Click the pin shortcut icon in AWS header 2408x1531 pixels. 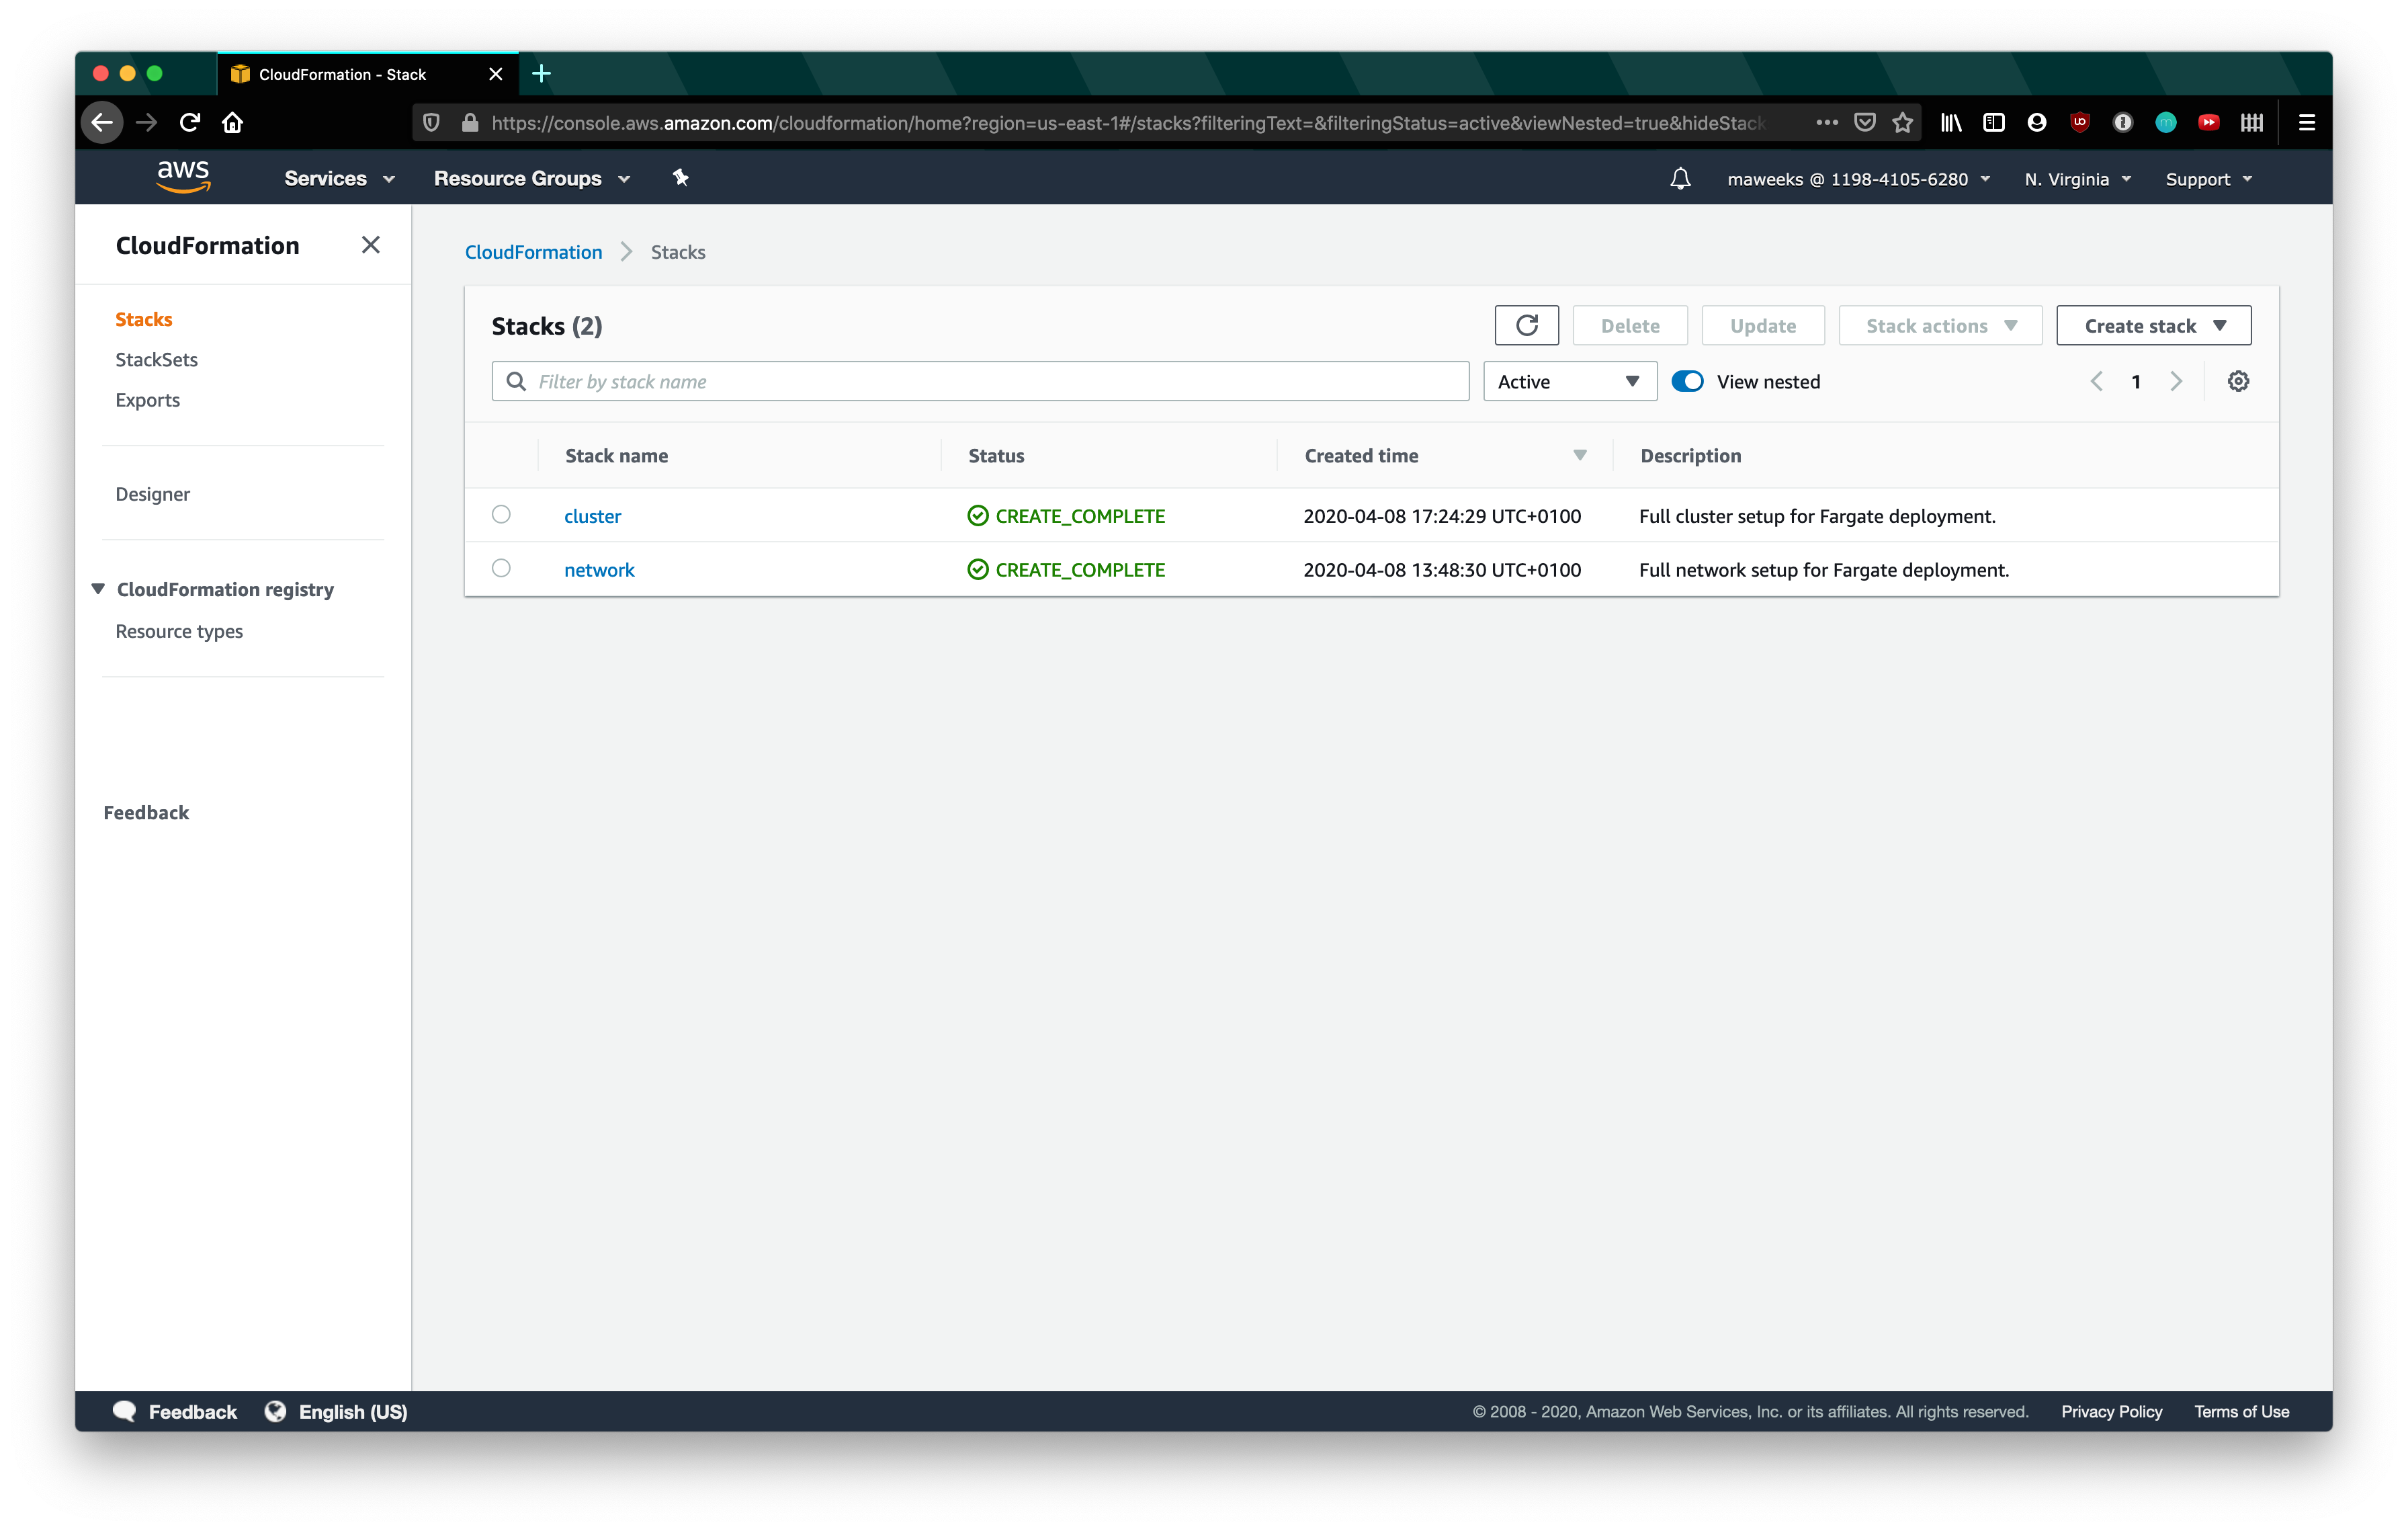pyautogui.click(x=681, y=178)
